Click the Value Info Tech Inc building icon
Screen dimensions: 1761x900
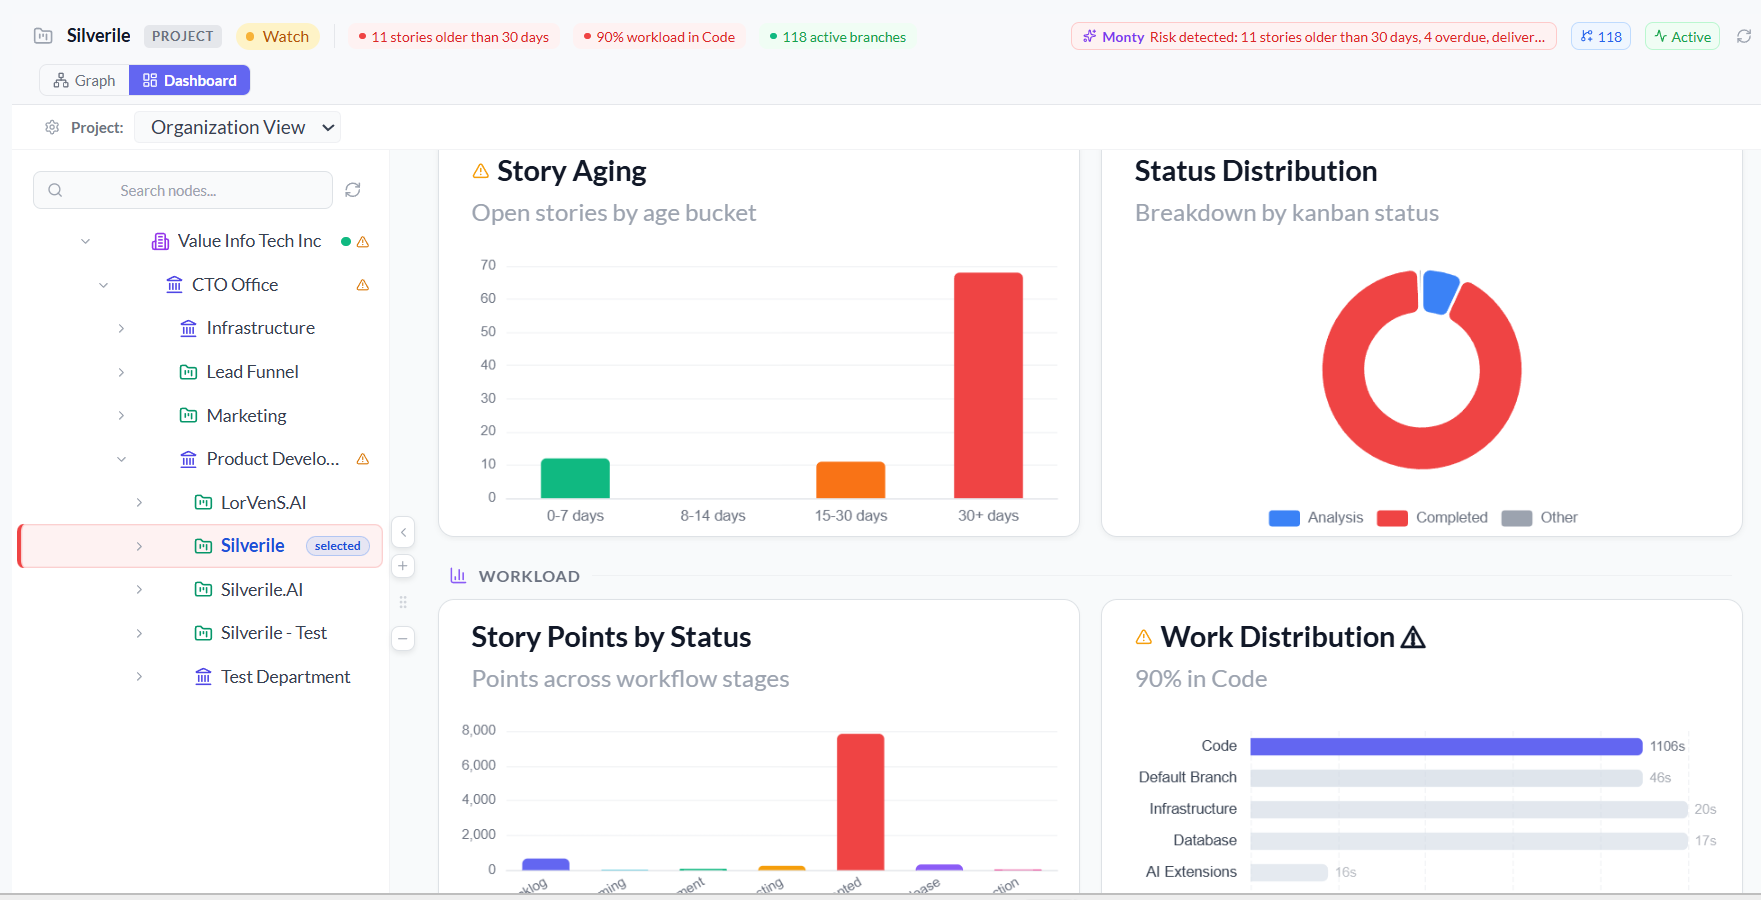point(160,241)
